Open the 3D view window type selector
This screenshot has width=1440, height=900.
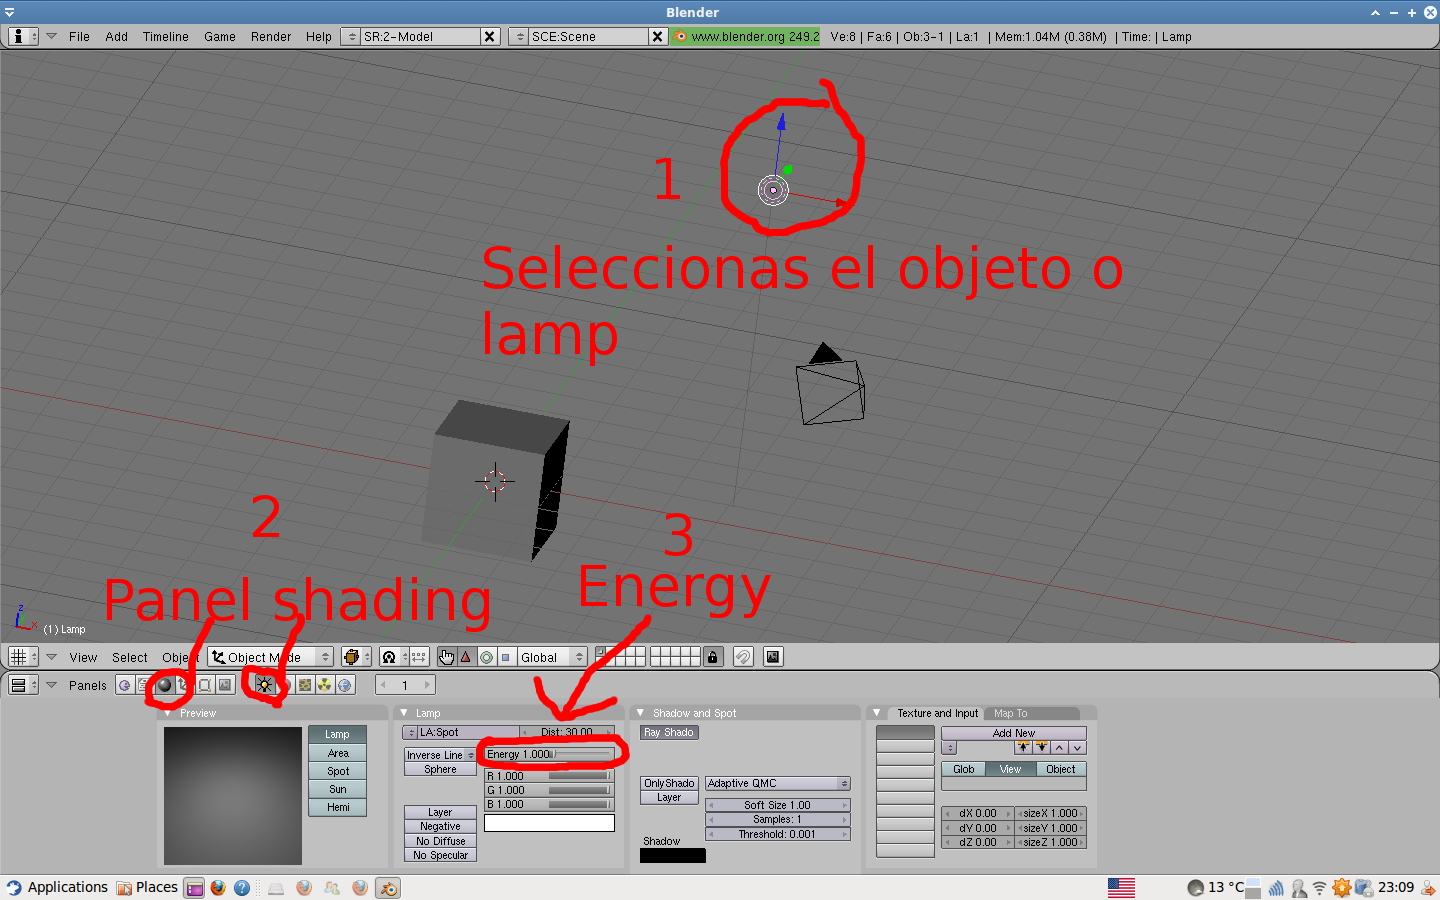pyautogui.click(x=23, y=657)
